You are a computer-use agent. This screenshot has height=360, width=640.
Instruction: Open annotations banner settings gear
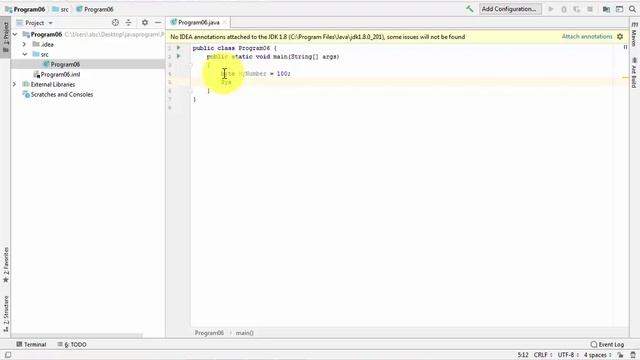click(620, 37)
